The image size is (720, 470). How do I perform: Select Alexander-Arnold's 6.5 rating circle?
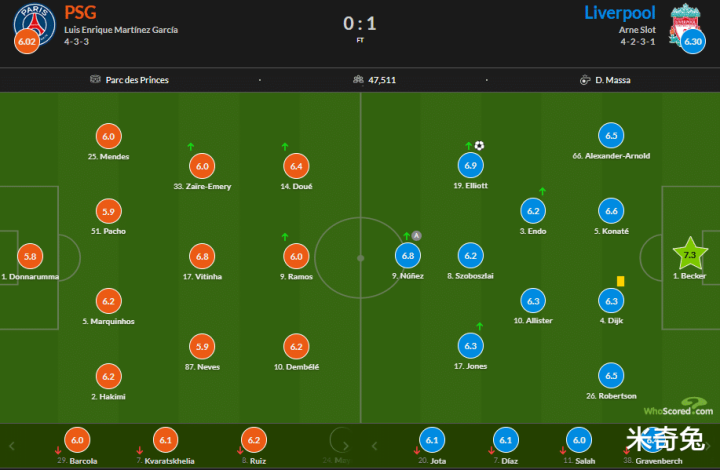point(610,135)
